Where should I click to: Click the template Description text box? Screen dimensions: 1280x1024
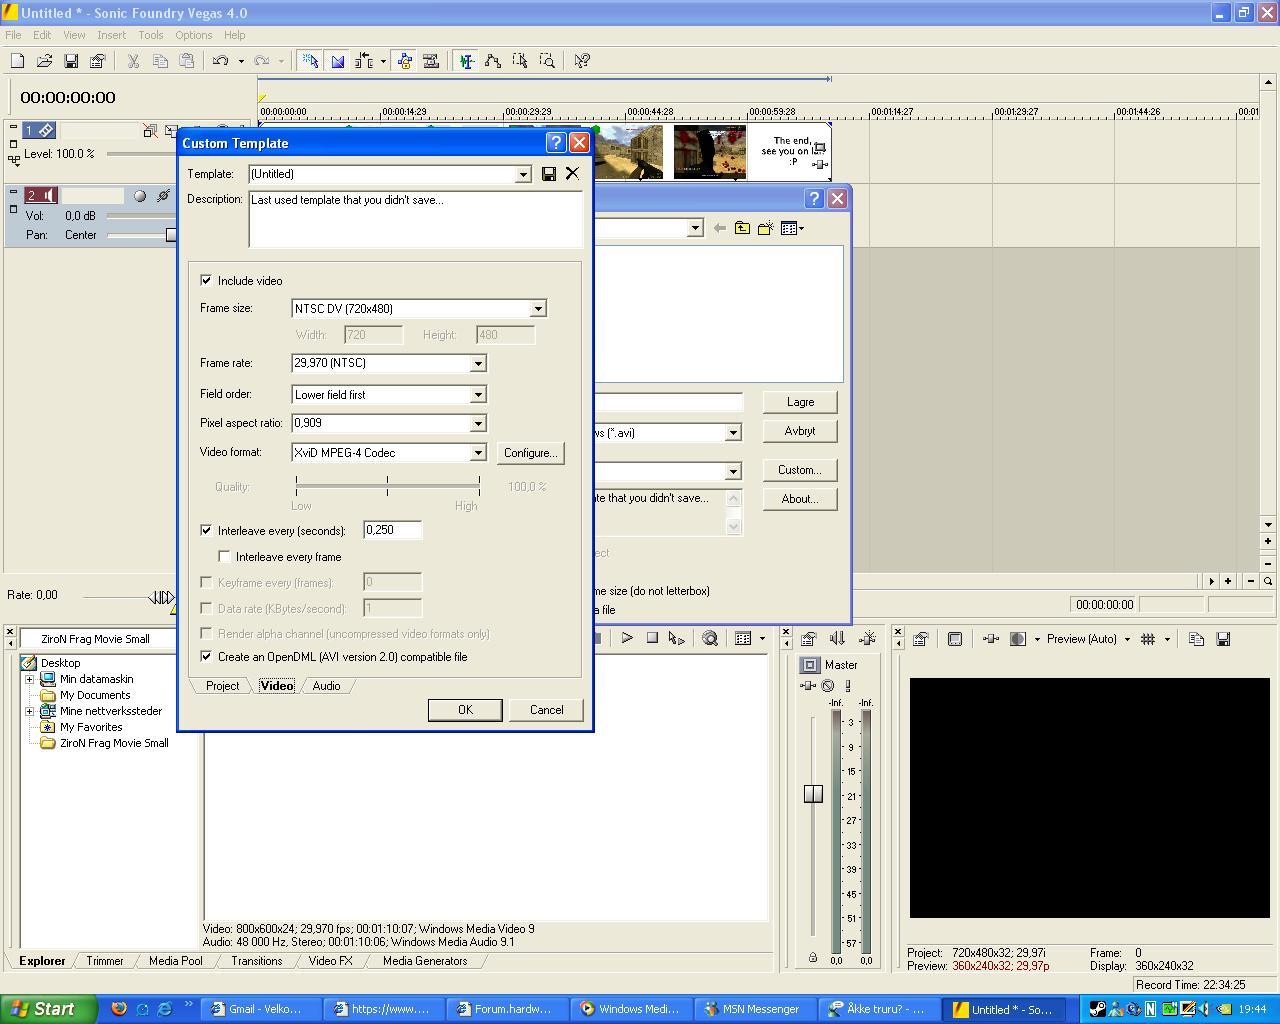tap(415, 219)
